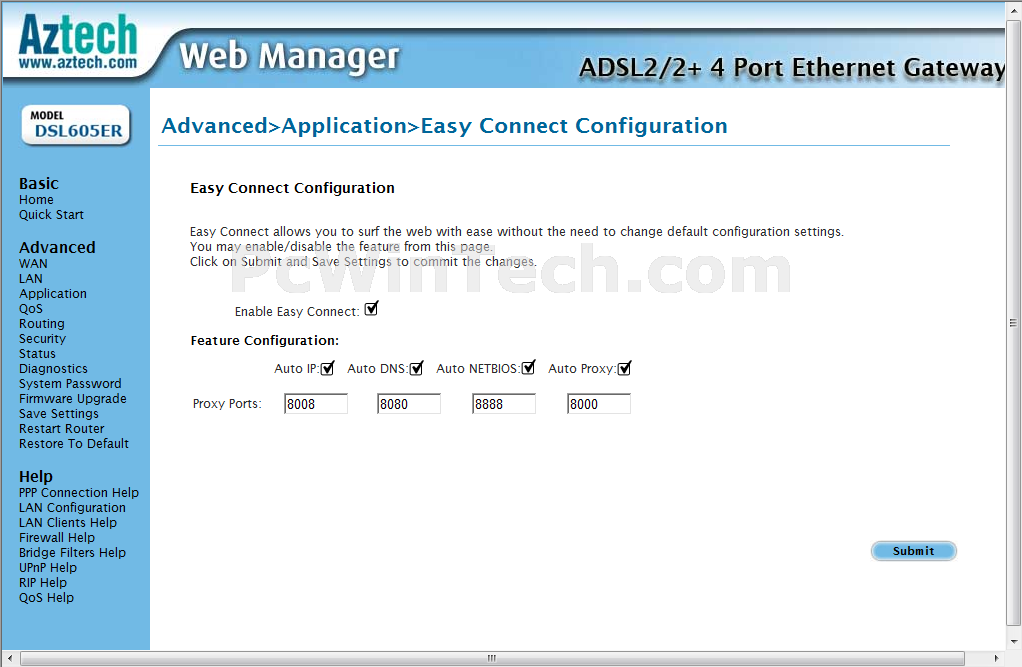
Task: Open the System Password link
Action: [x=70, y=383]
